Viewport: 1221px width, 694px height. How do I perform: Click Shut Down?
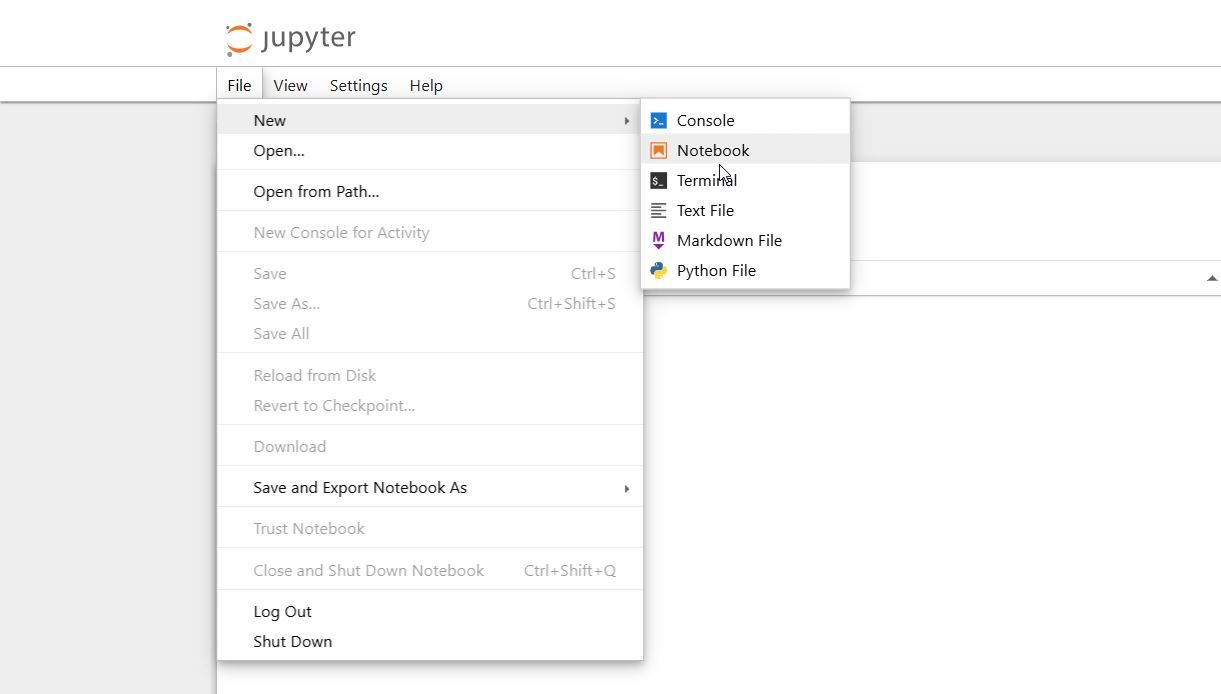(x=292, y=641)
